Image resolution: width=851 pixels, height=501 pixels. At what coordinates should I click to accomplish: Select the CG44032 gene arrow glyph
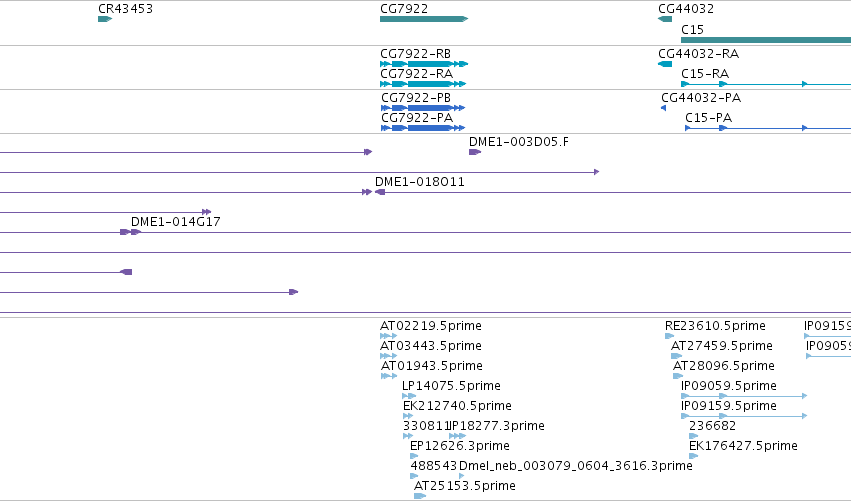click(x=665, y=19)
